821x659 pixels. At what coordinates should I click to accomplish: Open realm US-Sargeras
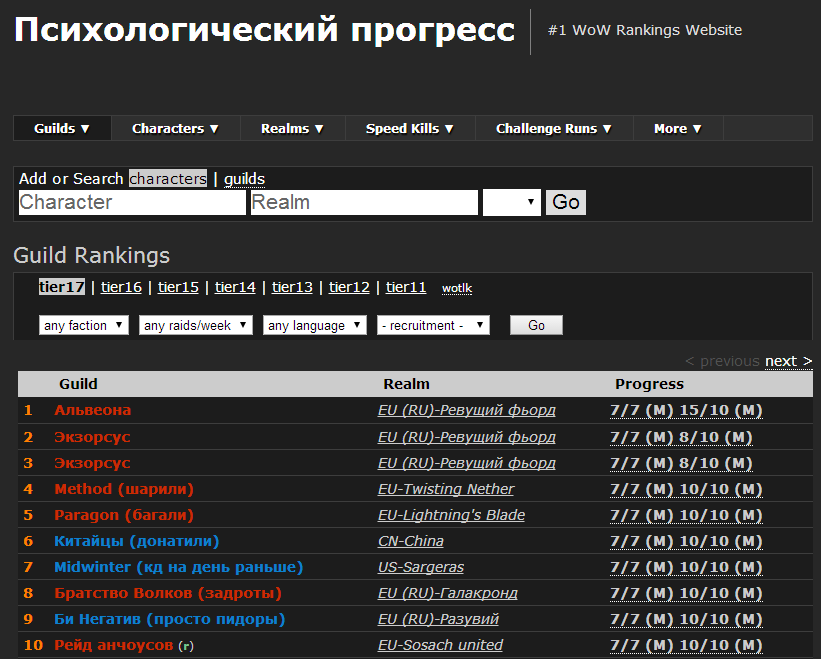[421, 567]
